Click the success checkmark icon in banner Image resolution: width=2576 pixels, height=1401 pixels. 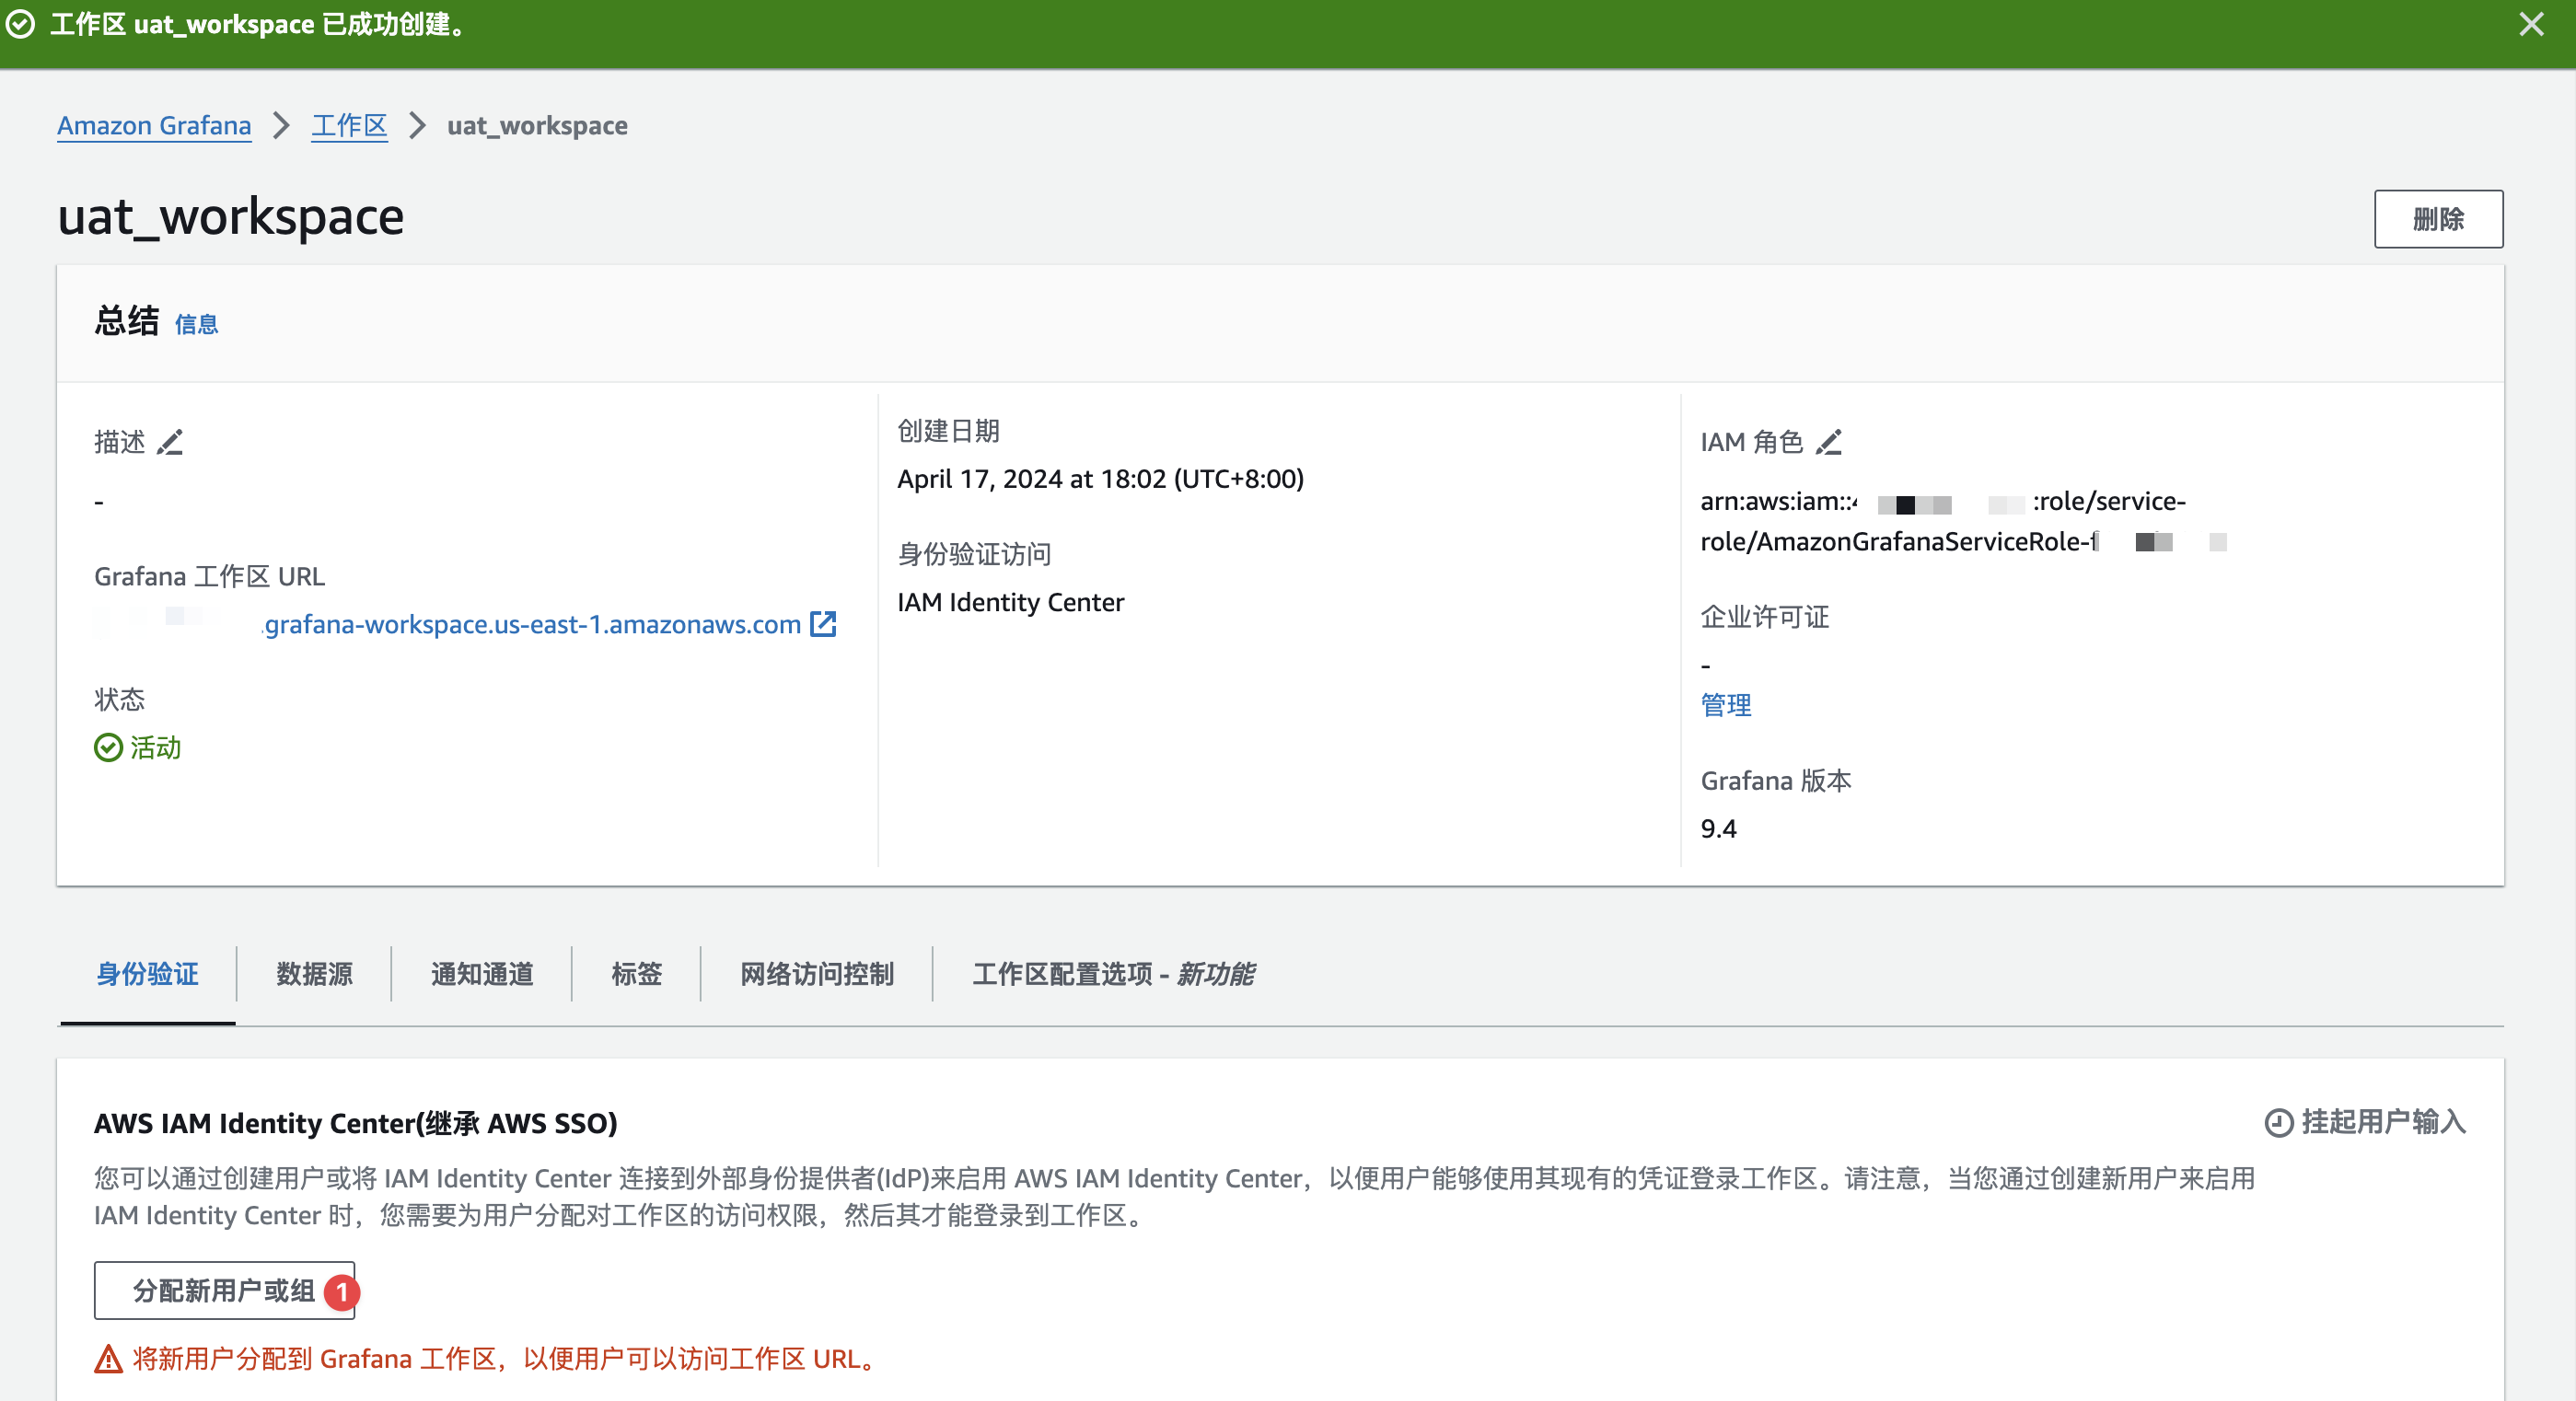click(x=20, y=24)
